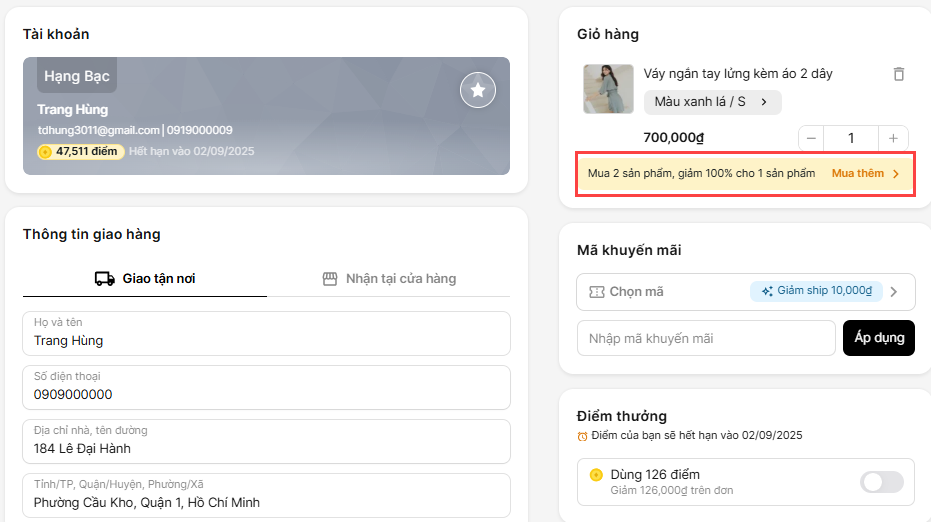
Task: Decrease product quantity with minus button
Action: (x=811, y=138)
